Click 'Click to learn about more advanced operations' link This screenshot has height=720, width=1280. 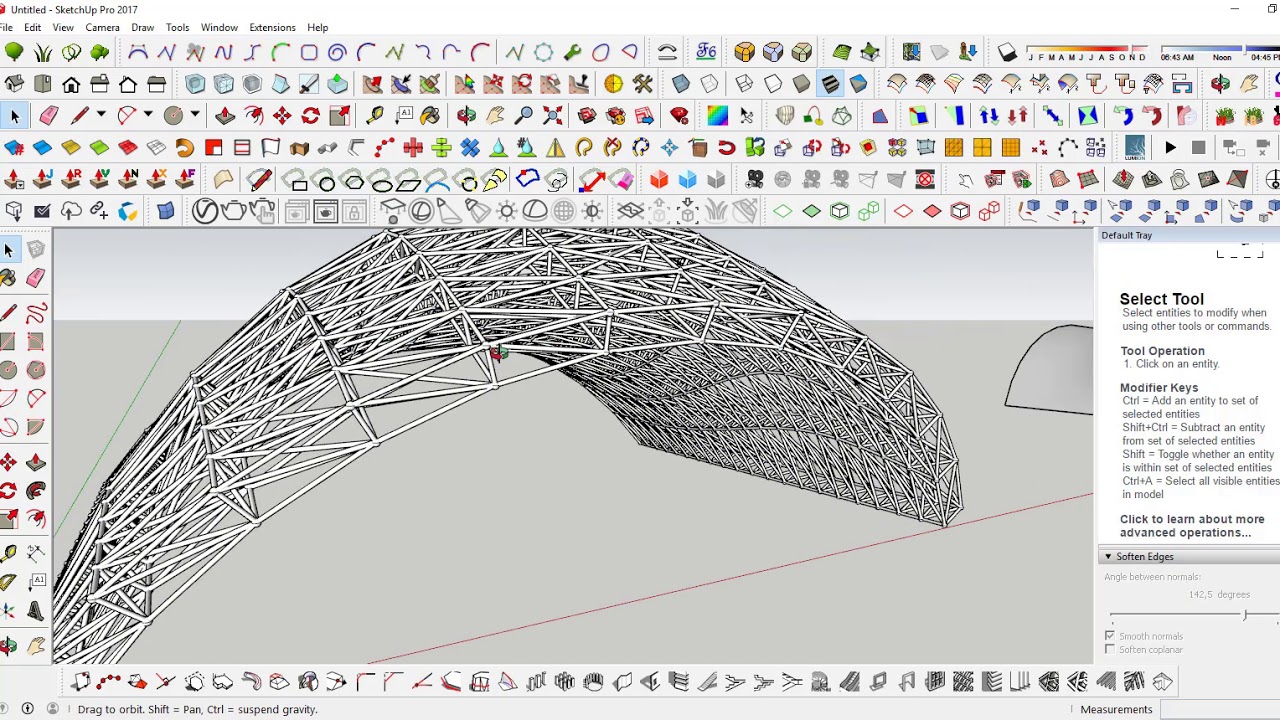1192,526
